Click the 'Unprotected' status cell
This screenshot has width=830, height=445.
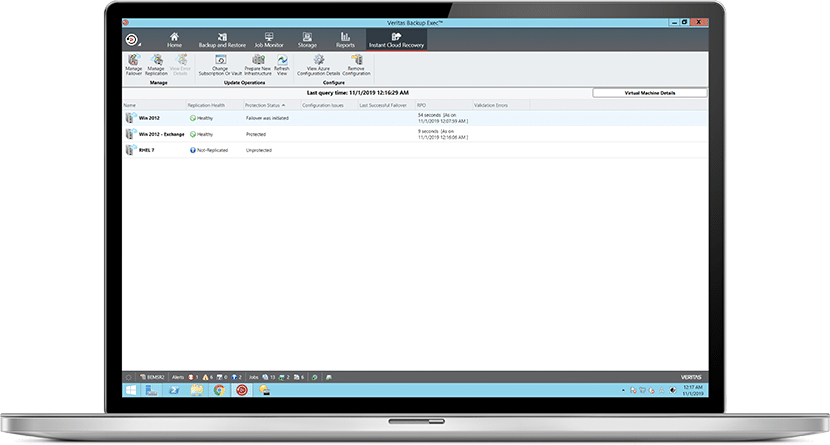(259, 150)
